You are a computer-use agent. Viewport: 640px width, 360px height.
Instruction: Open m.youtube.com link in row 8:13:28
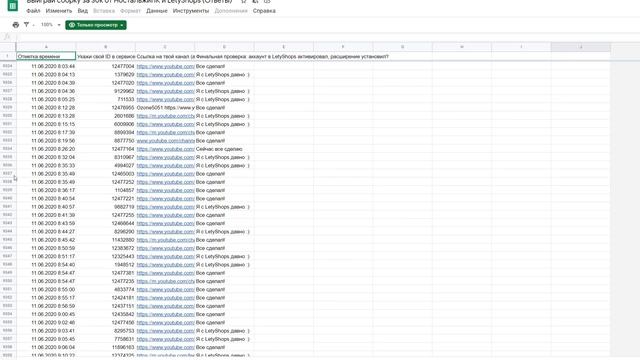click(x=165, y=116)
